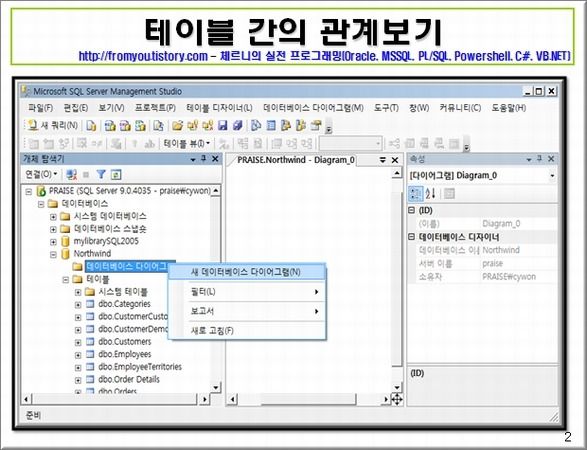Expand the 시스템 데이터베이스 folder
The width and height of the screenshot is (587, 450).
53,217
